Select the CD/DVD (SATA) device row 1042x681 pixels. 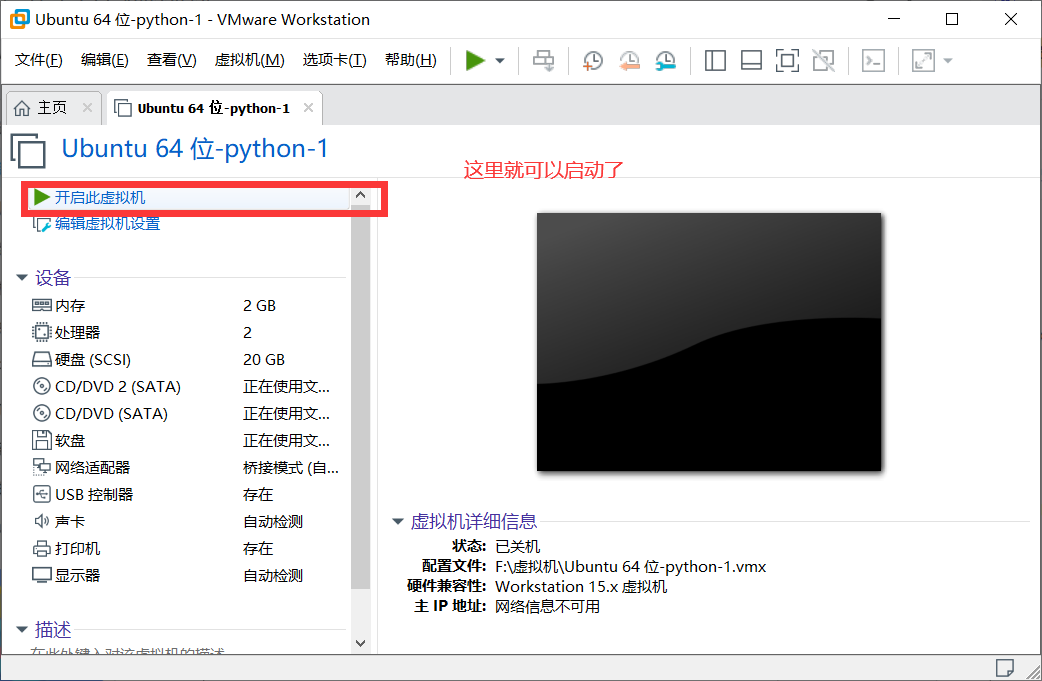point(188,413)
